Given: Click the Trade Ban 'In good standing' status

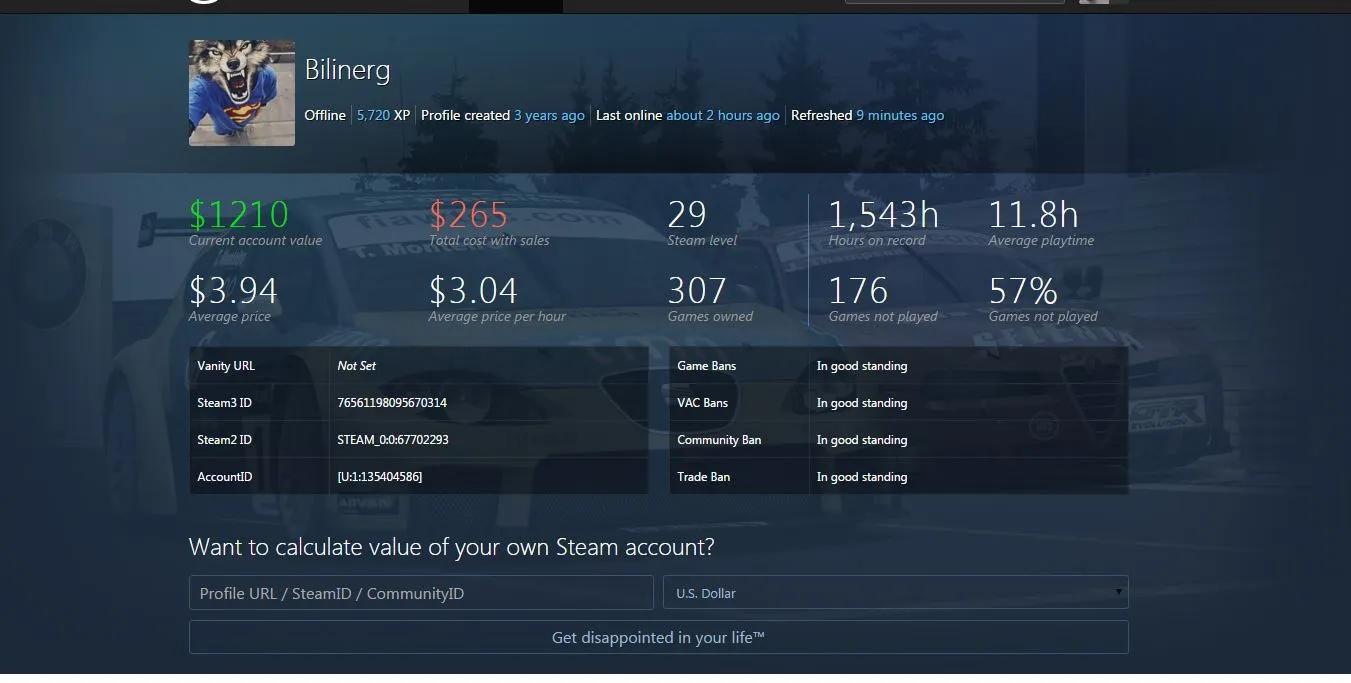Looking at the screenshot, I should [862, 477].
